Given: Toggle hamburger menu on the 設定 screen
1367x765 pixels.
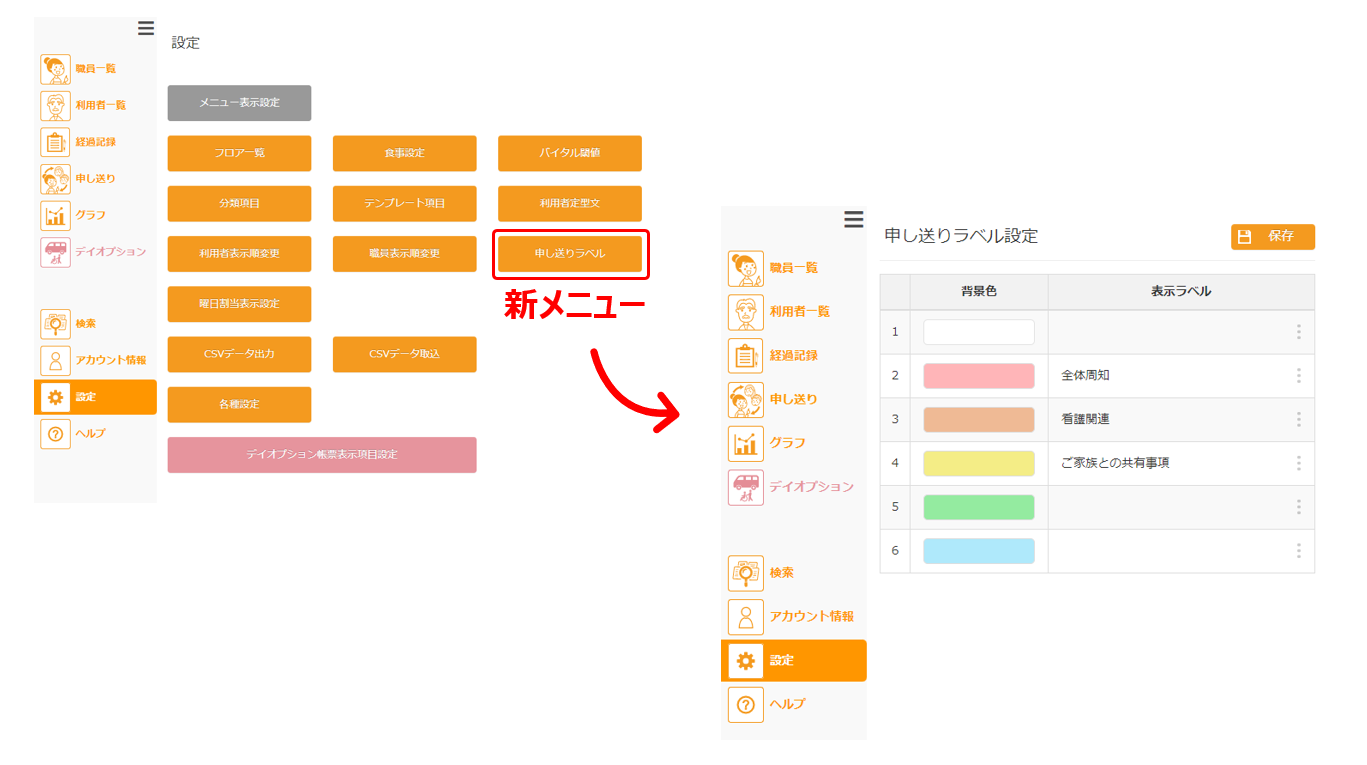Looking at the screenshot, I should [x=146, y=28].
